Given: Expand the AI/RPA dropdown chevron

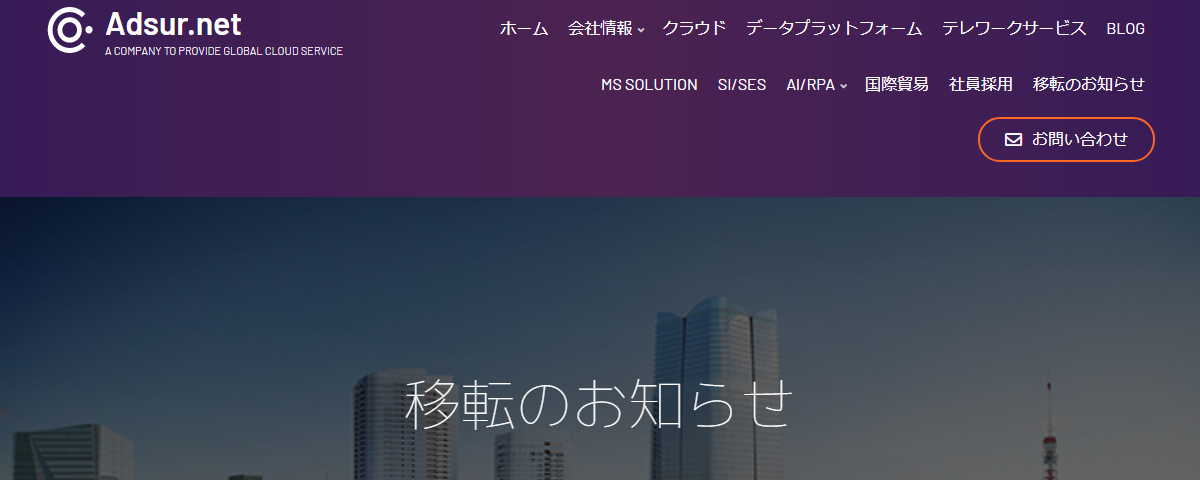Looking at the screenshot, I should (x=843, y=87).
